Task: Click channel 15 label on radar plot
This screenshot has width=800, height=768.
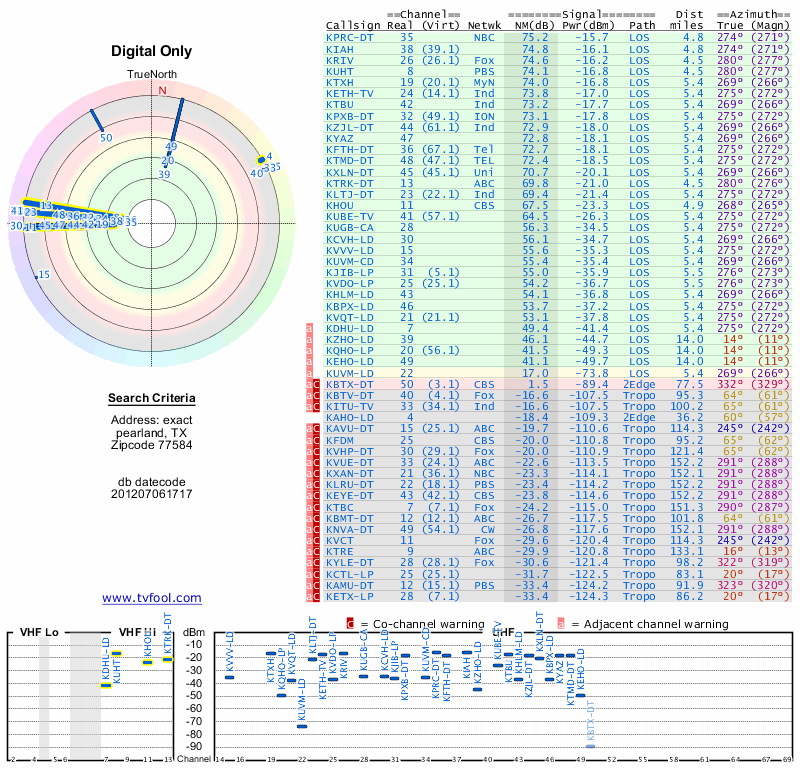Action: pos(44,275)
